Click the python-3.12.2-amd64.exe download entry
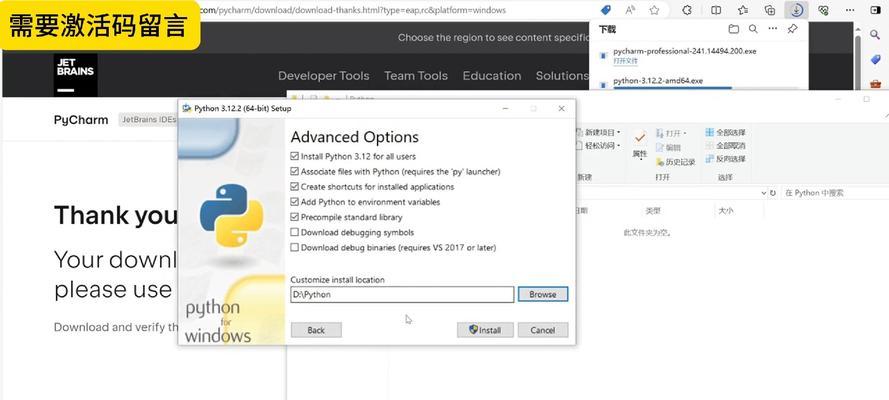The width and height of the screenshot is (889, 400). point(700,83)
